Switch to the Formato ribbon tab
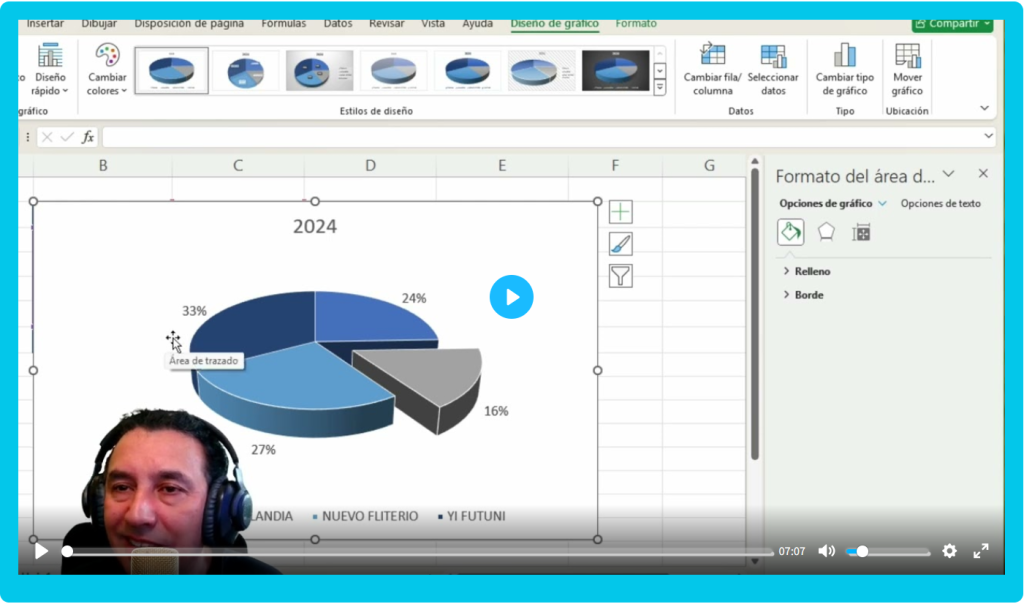Screen dimensions: 1024x604 [636, 23]
